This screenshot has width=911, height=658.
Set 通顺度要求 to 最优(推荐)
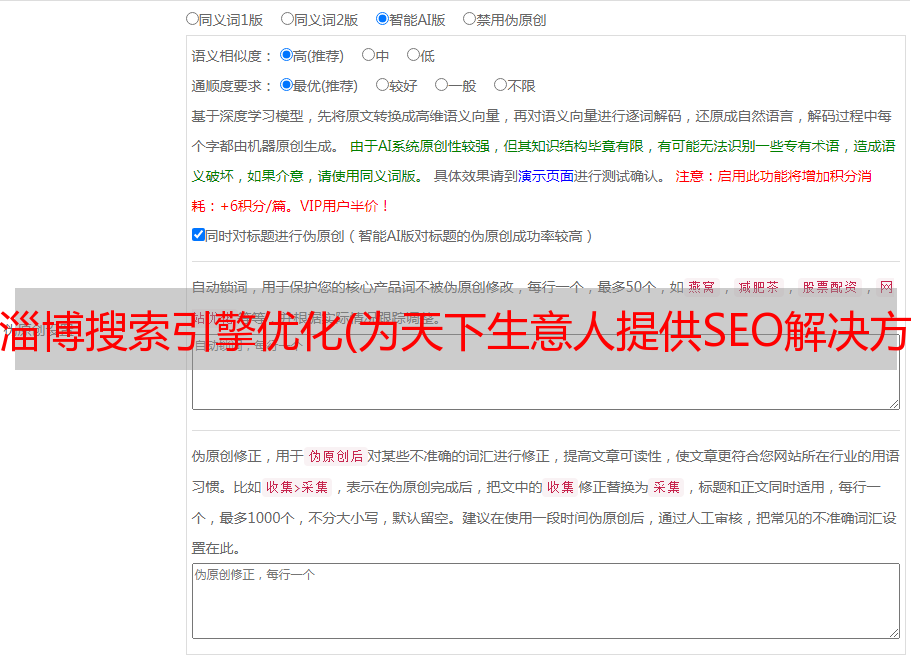pos(286,85)
